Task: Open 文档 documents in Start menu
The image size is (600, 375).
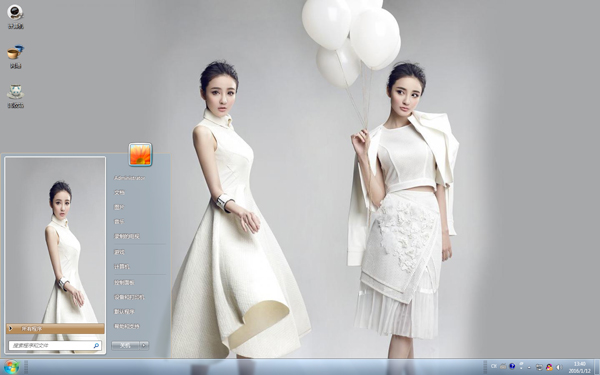Action: tap(119, 192)
